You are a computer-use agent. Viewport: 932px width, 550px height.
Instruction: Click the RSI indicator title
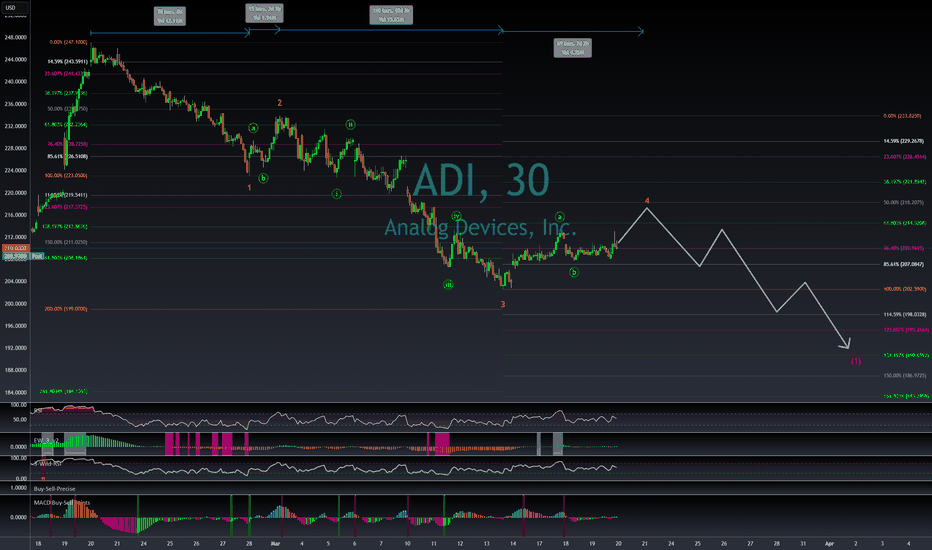(37, 410)
